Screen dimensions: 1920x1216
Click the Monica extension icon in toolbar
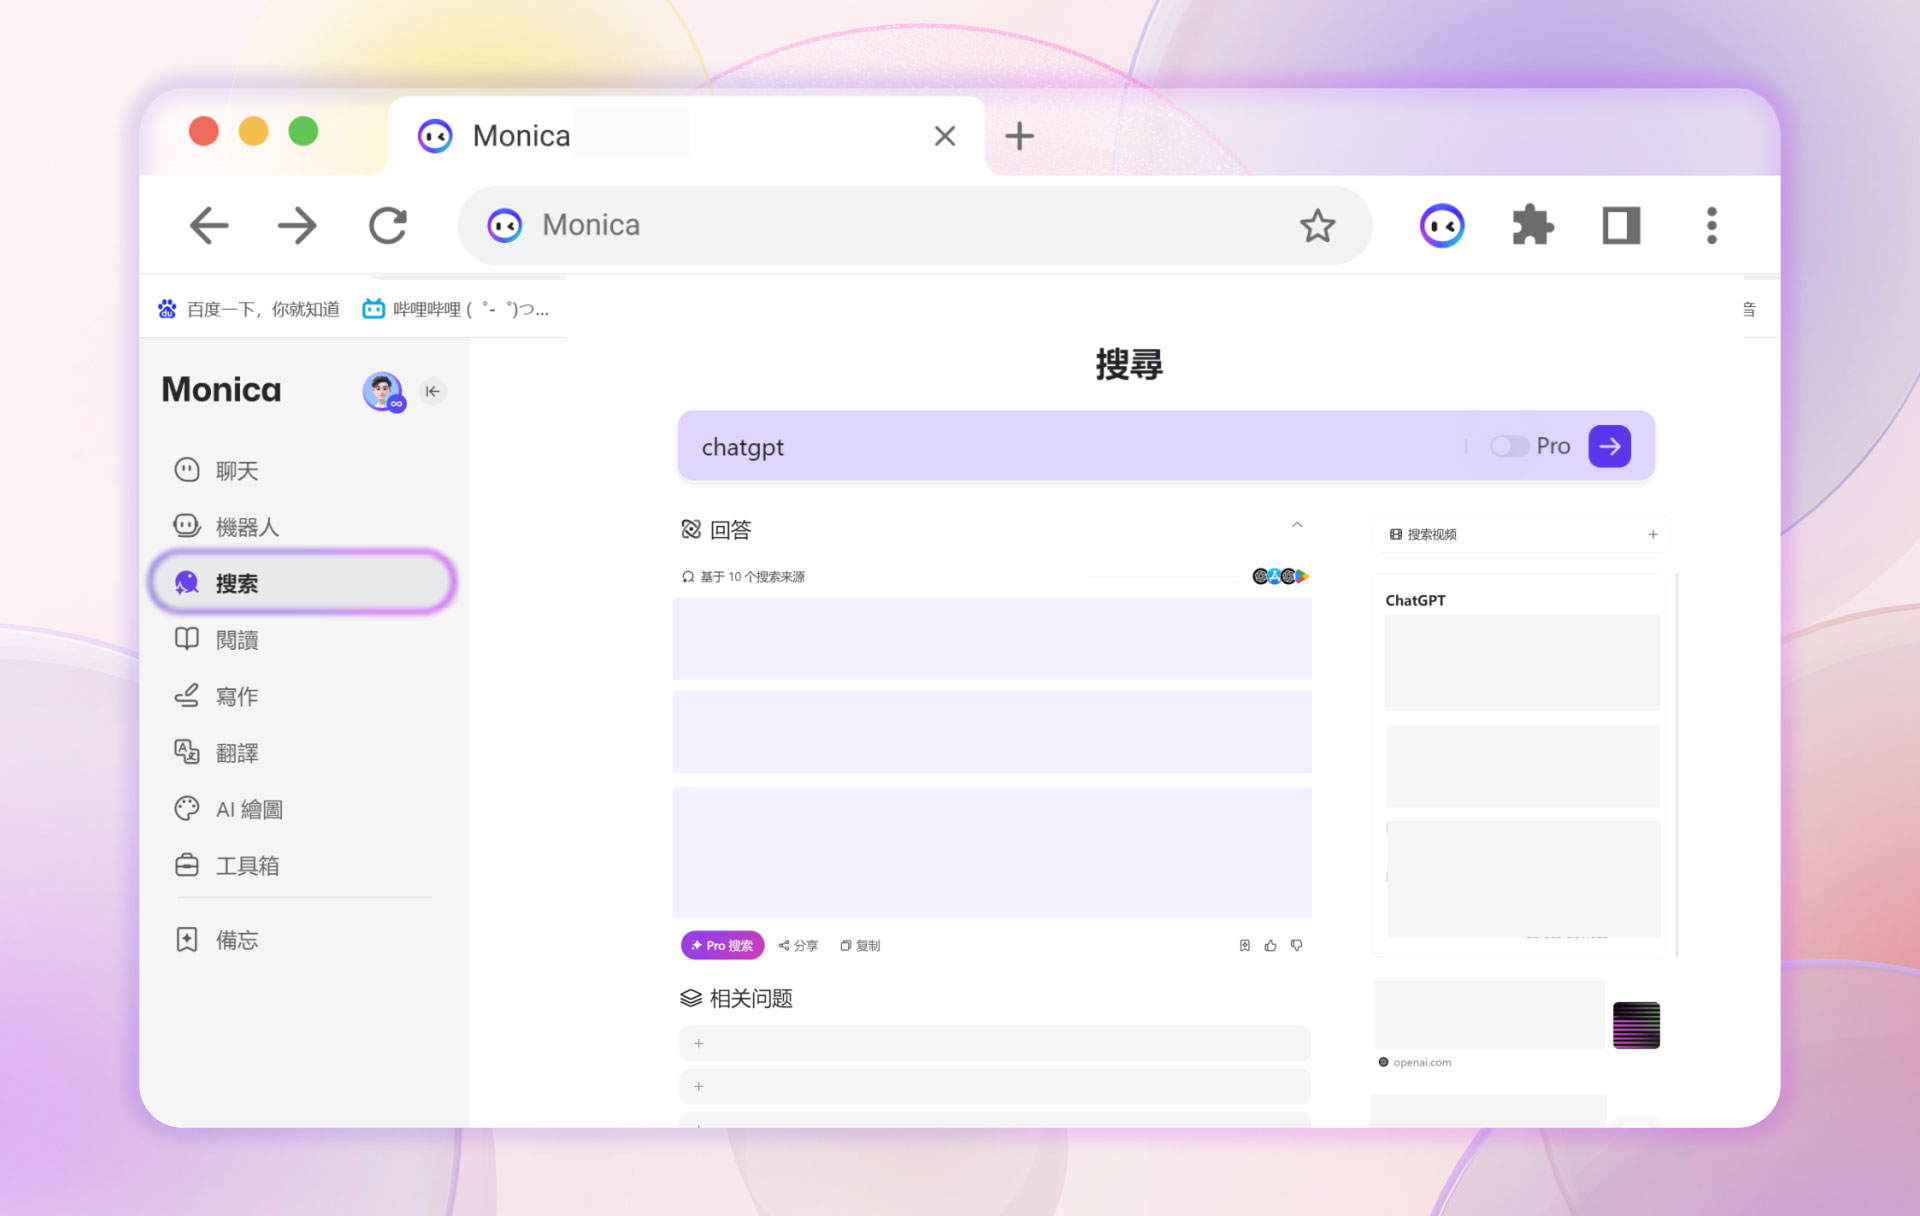[1441, 226]
